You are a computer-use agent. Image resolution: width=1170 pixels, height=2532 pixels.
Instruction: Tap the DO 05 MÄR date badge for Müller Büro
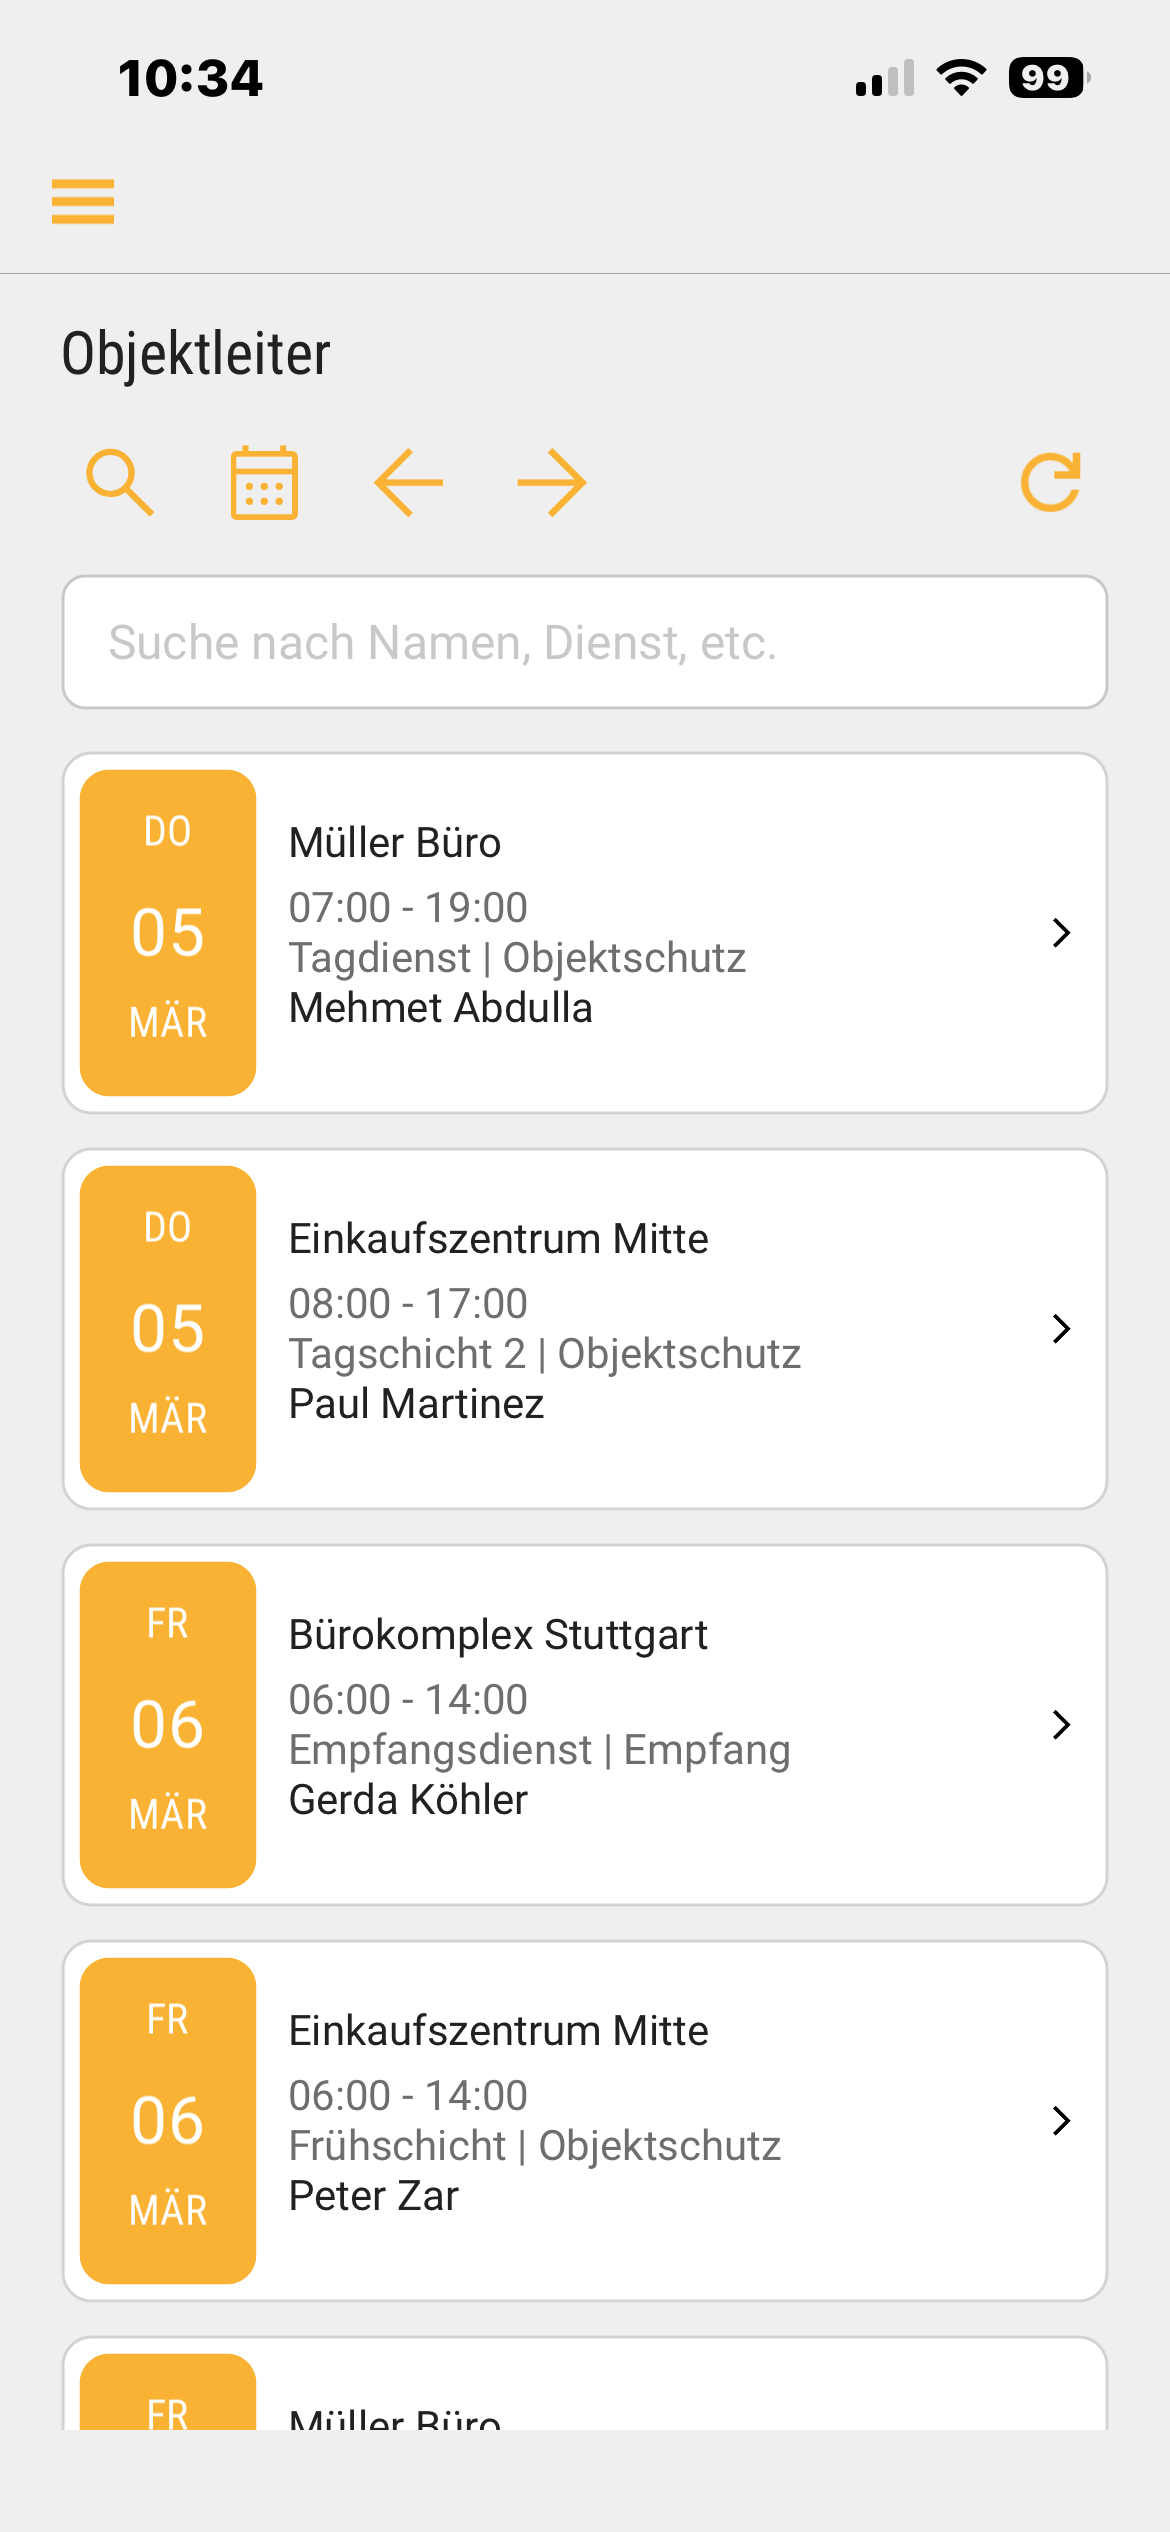click(x=168, y=933)
